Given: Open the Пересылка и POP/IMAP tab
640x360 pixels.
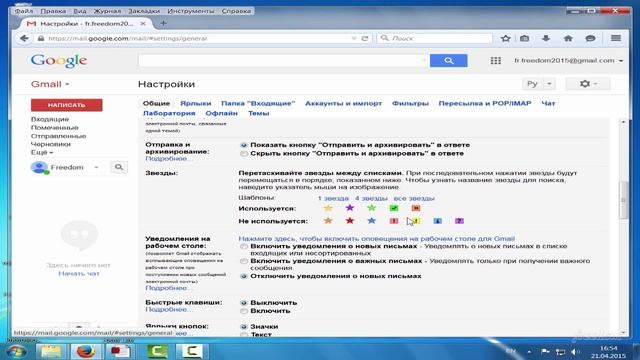Looking at the screenshot, I should pyautogui.click(x=485, y=104).
